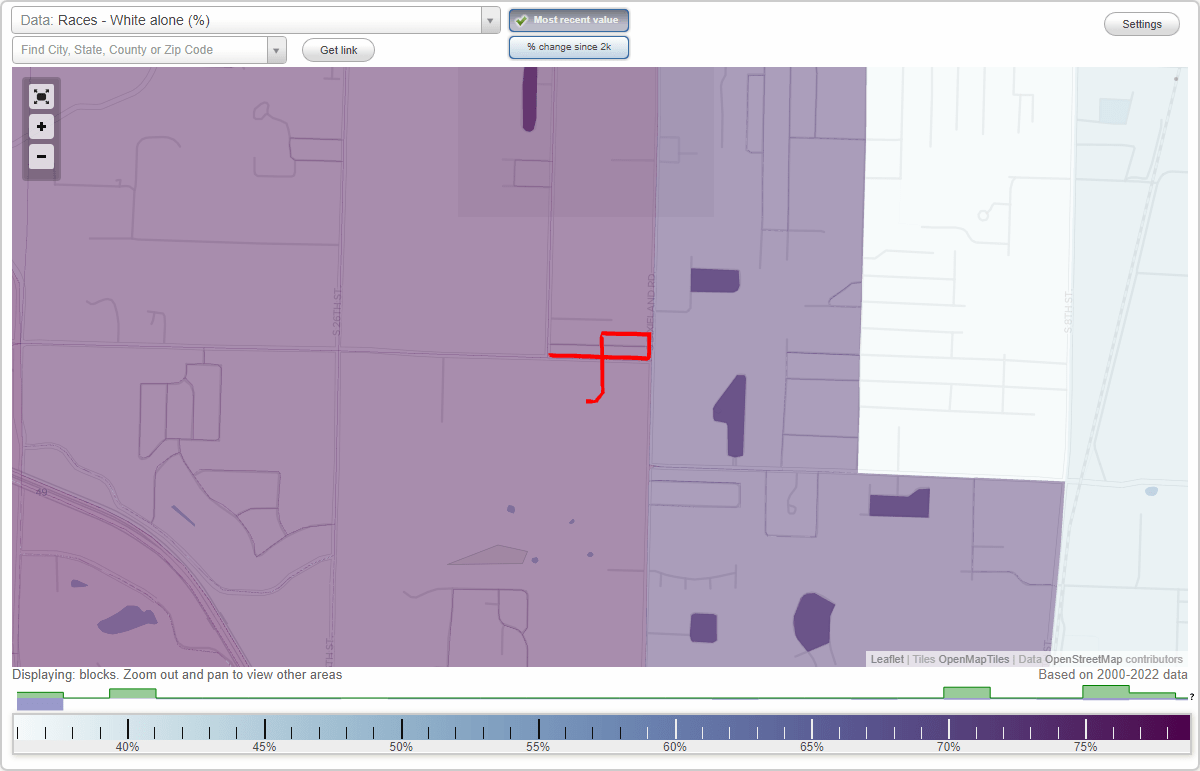The width and height of the screenshot is (1200, 771).
Task: Click the zoom in icon on the map
Action: point(41,127)
